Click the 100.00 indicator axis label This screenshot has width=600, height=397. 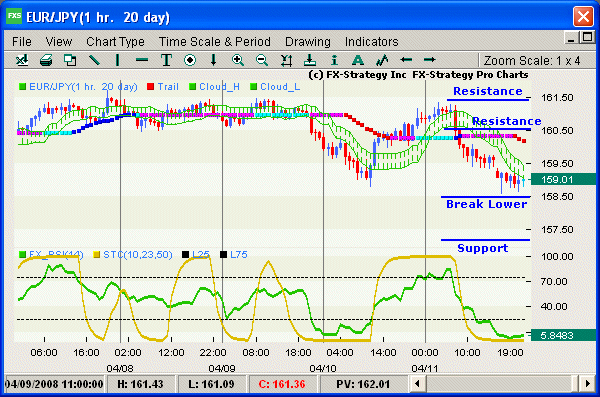click(557, 256)
